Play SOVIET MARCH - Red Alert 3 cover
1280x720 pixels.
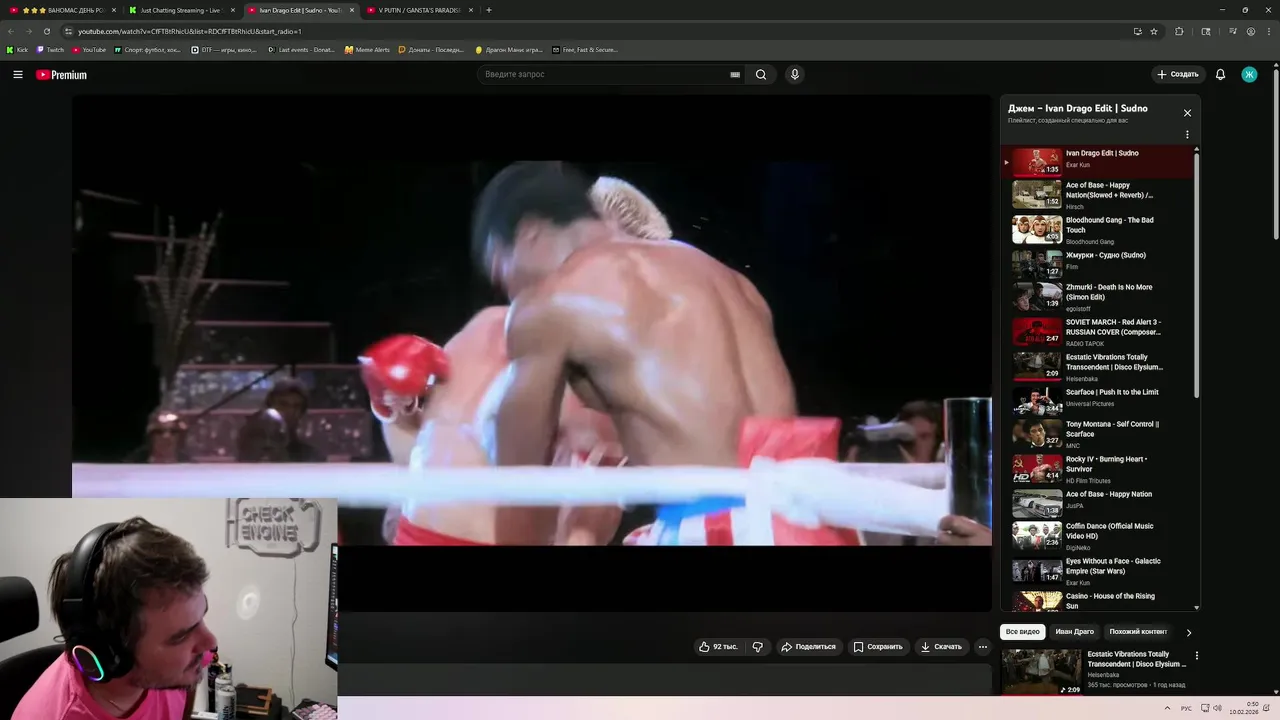pyautogui.click(x=1097, y=332)
